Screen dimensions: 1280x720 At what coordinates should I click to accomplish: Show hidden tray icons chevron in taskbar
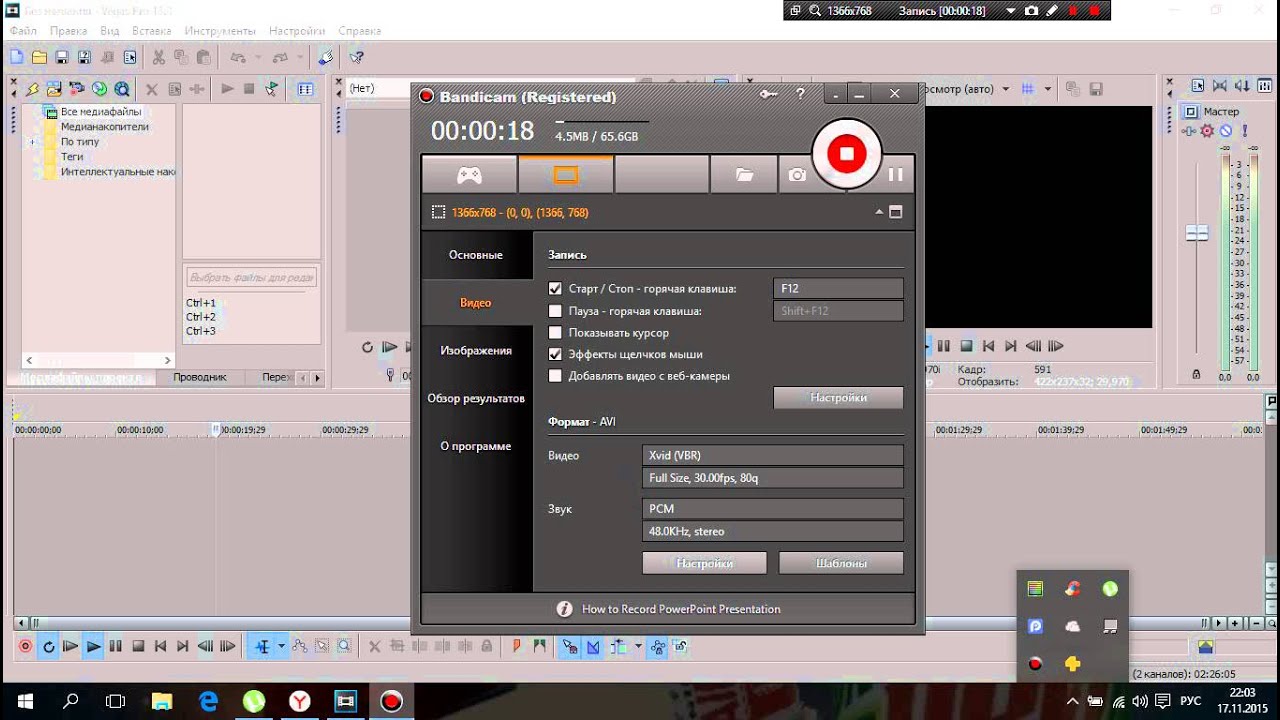pyautogui.click(x=1072, y=701)
